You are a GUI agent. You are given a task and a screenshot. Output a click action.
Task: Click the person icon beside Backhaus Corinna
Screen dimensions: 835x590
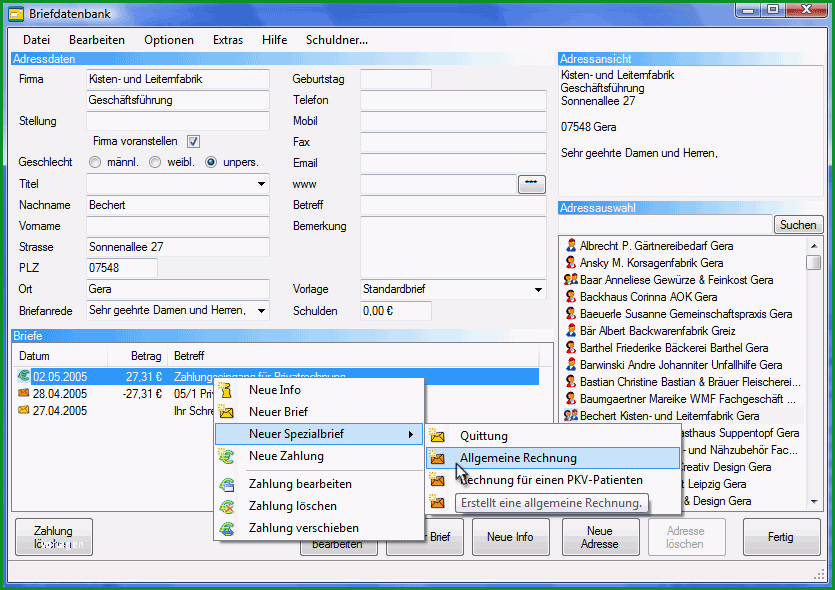click(571, 297)
